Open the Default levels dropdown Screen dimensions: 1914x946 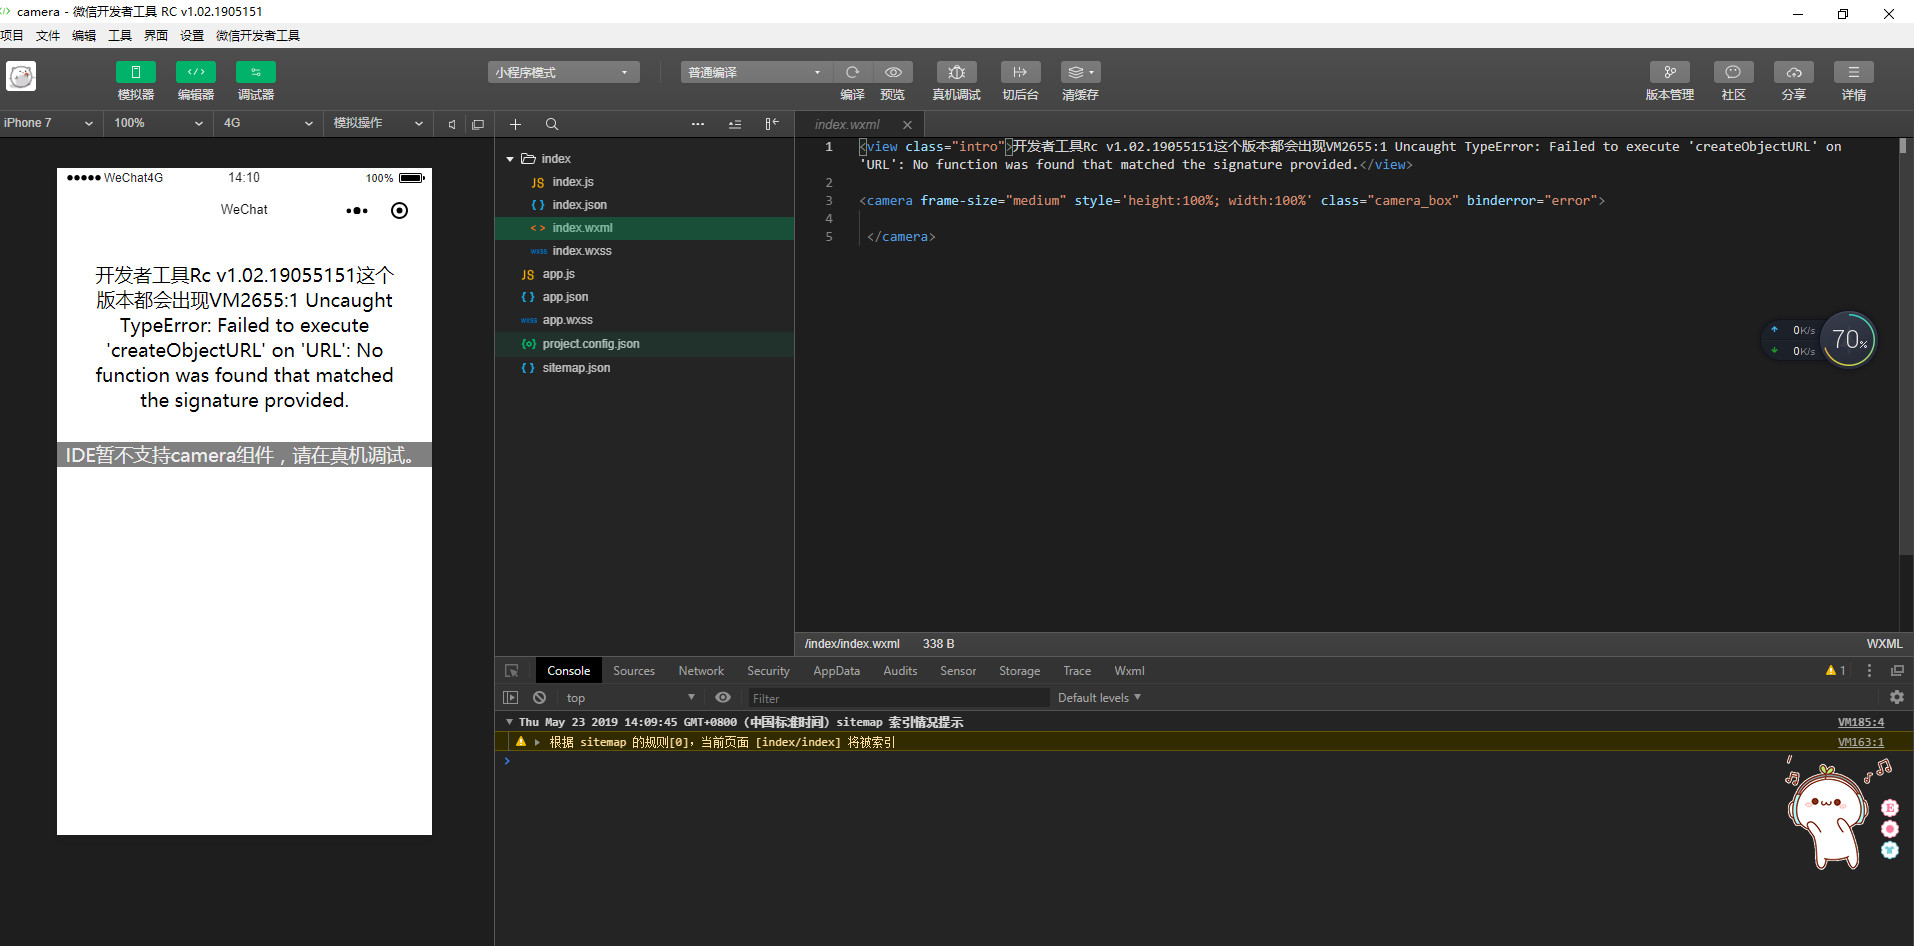coord(1099,698)
